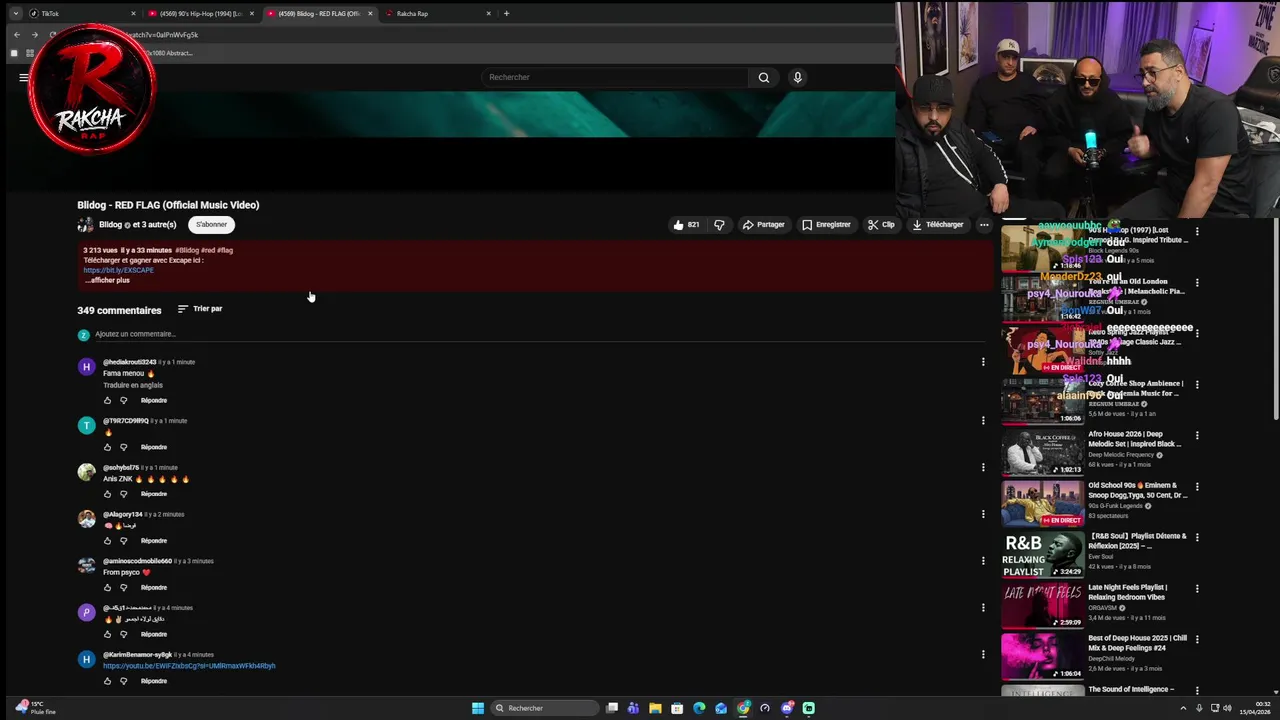Viewport: 1280px width, 720px height.
Task: Go forward with browser forward arrow
Action: 35,34
